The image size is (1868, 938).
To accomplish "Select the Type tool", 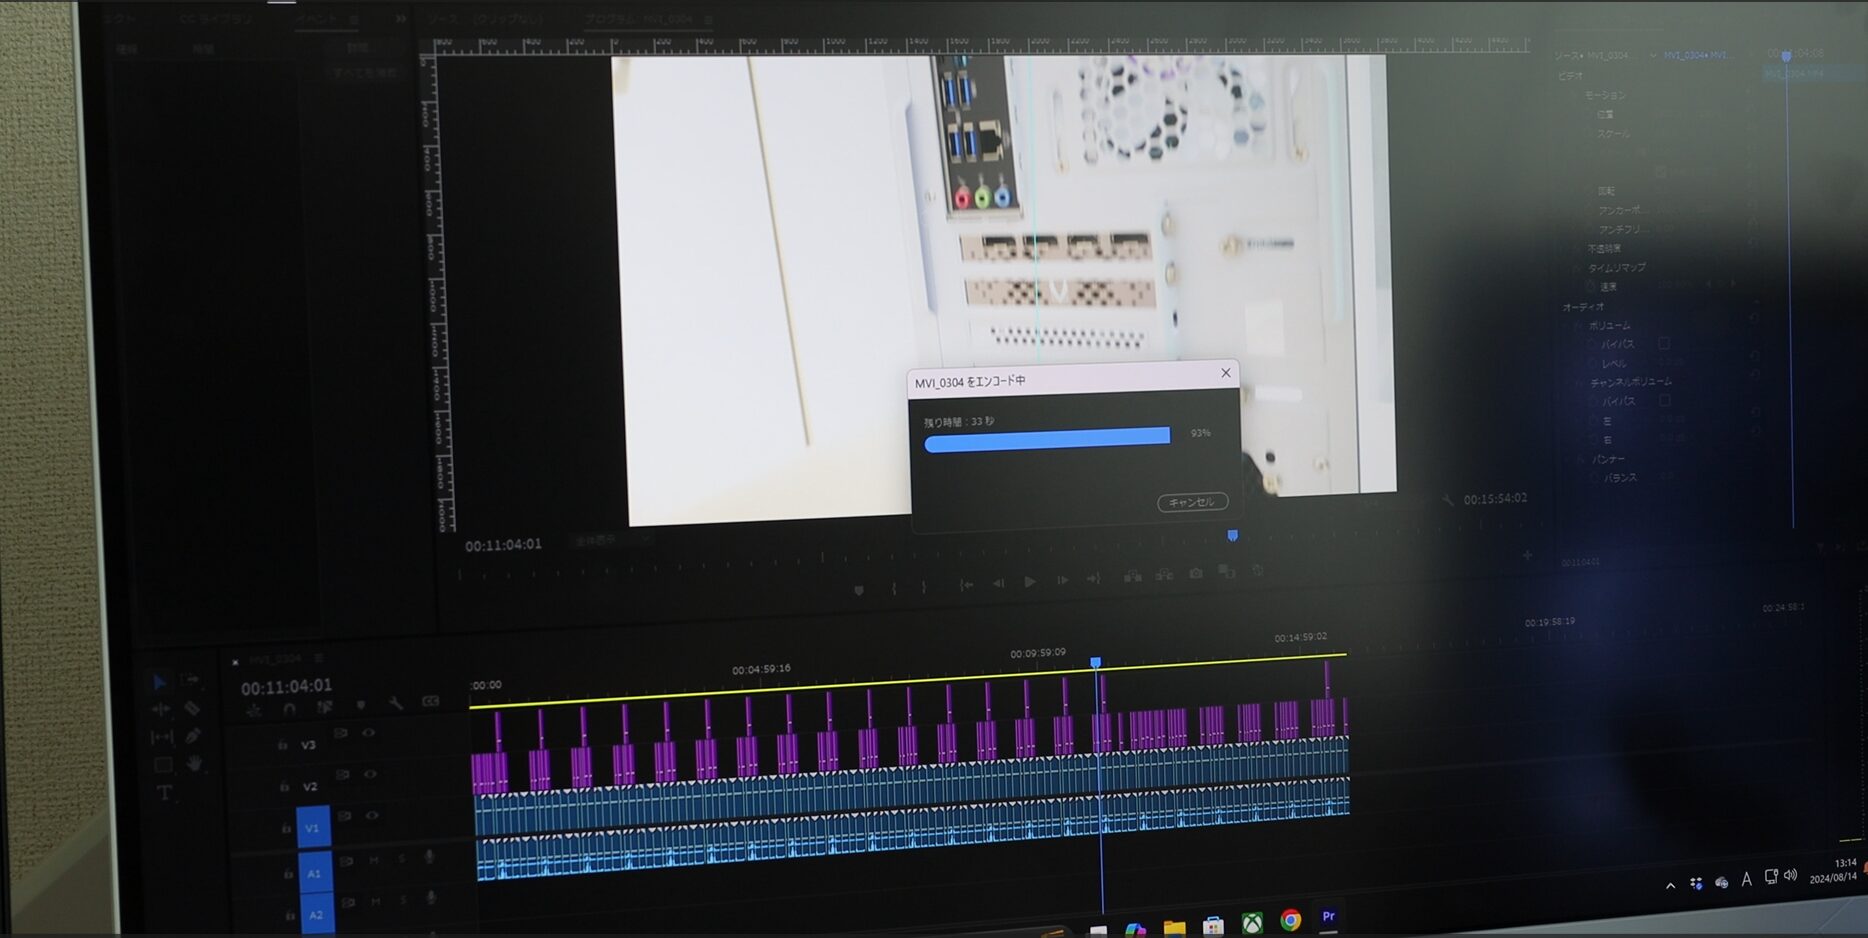I will tap(165, 793).
